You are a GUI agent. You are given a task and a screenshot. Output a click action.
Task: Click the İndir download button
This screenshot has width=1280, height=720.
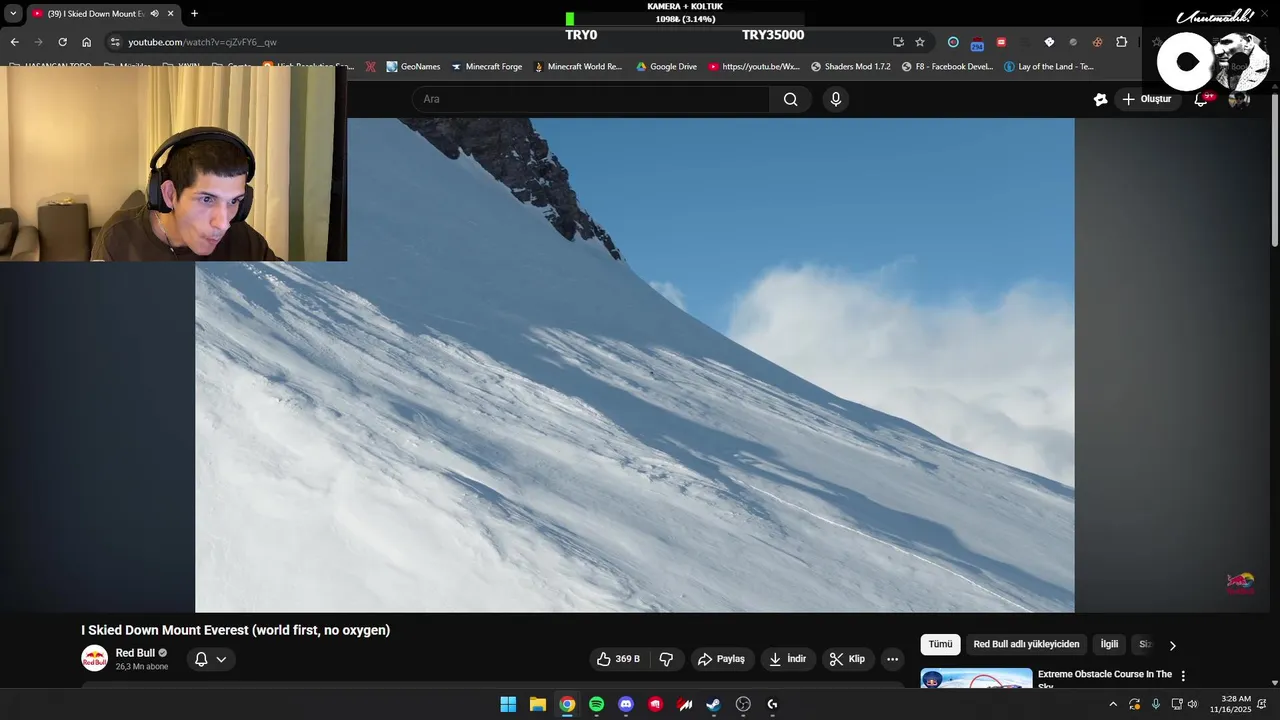click(x=787, y=659)
